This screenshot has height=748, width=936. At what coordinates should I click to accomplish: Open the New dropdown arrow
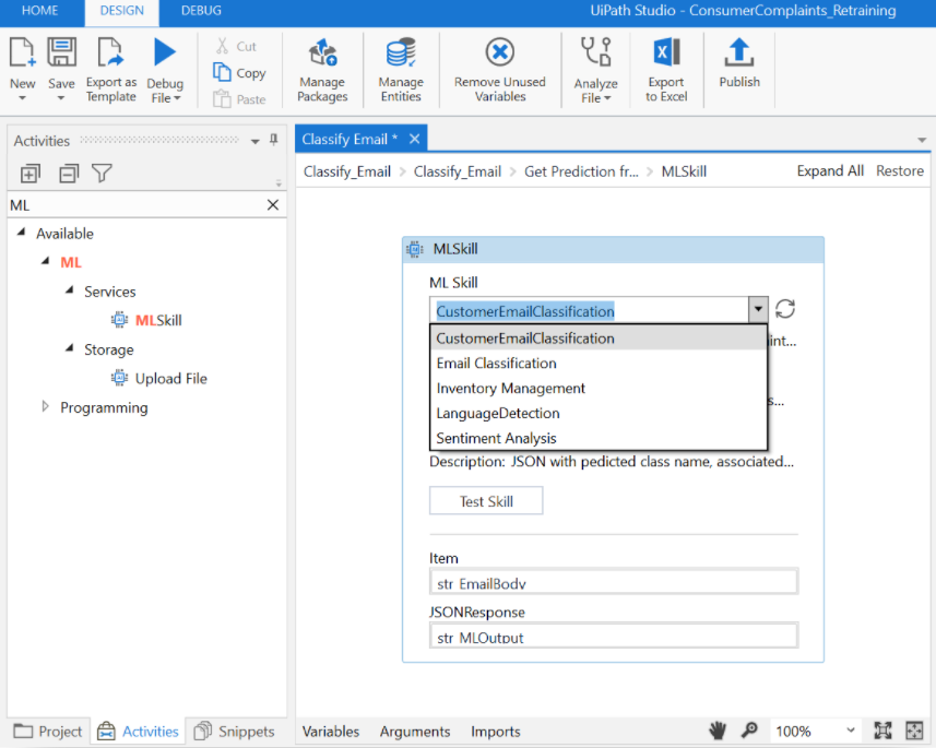22,98
